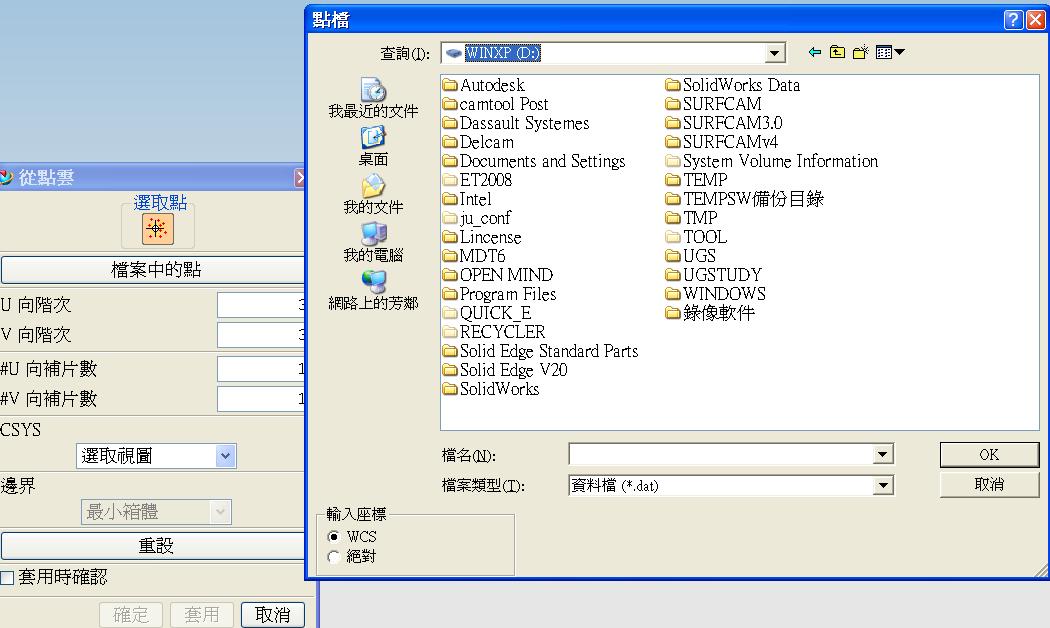Image resolution: width=1050 pixels, height=628 pixels.
Task: Go up one folder level icon
Action: point(837,52)
